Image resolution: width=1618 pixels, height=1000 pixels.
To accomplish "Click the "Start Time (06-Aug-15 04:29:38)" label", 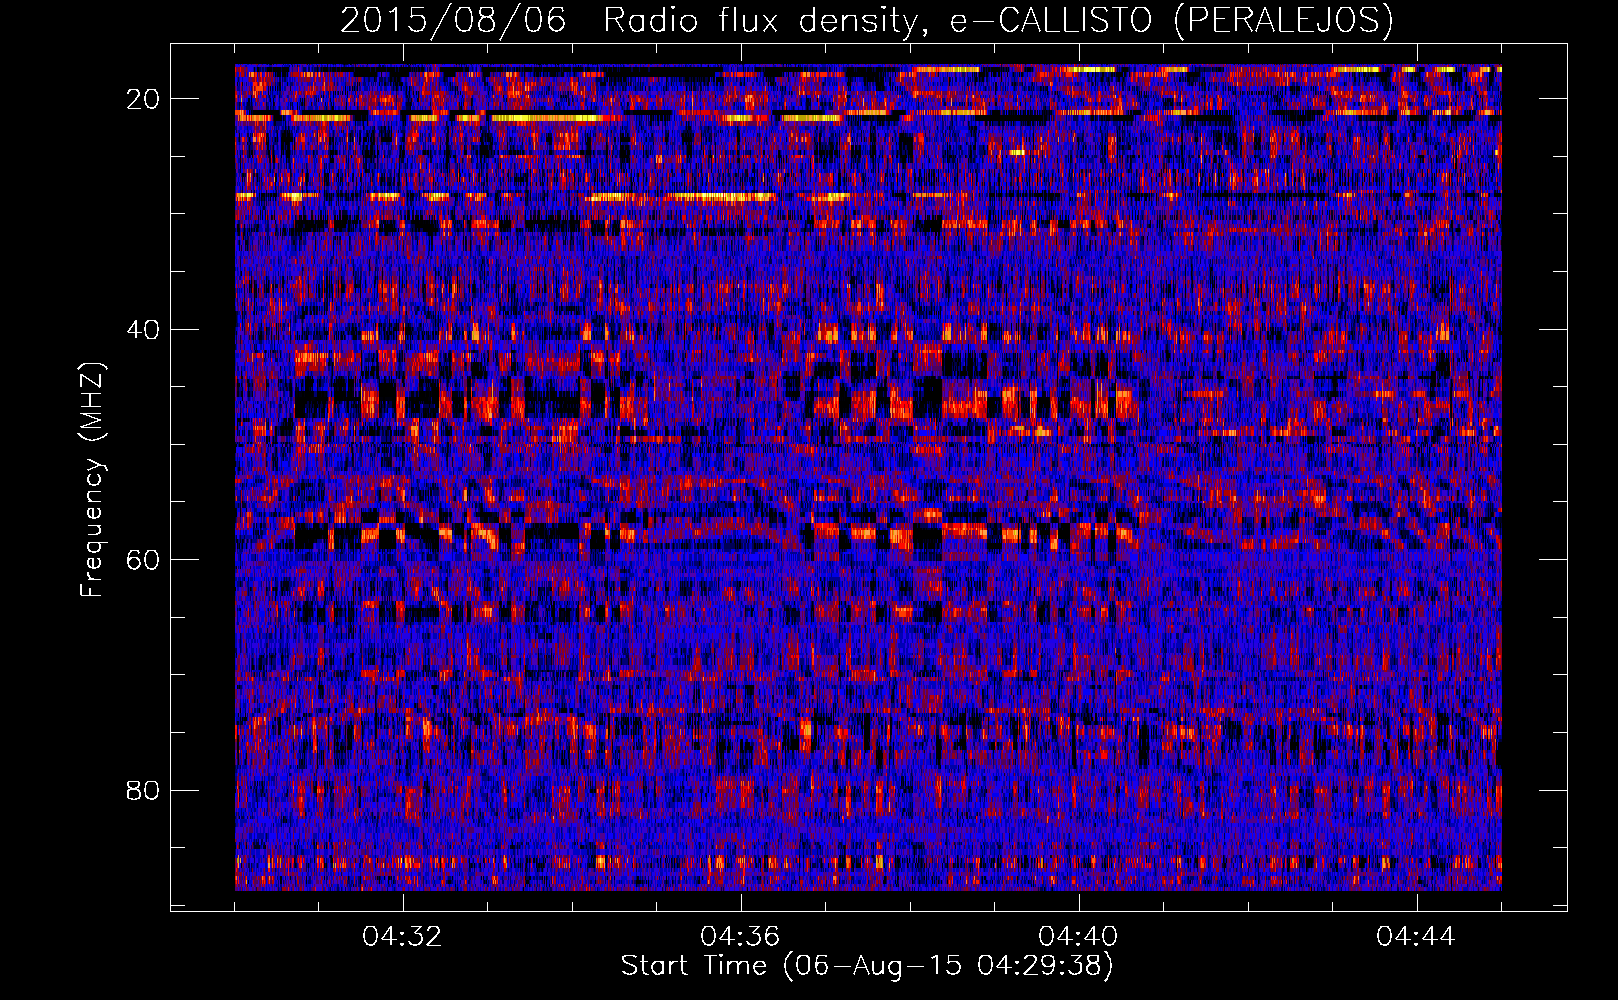I will pos(867,966).
